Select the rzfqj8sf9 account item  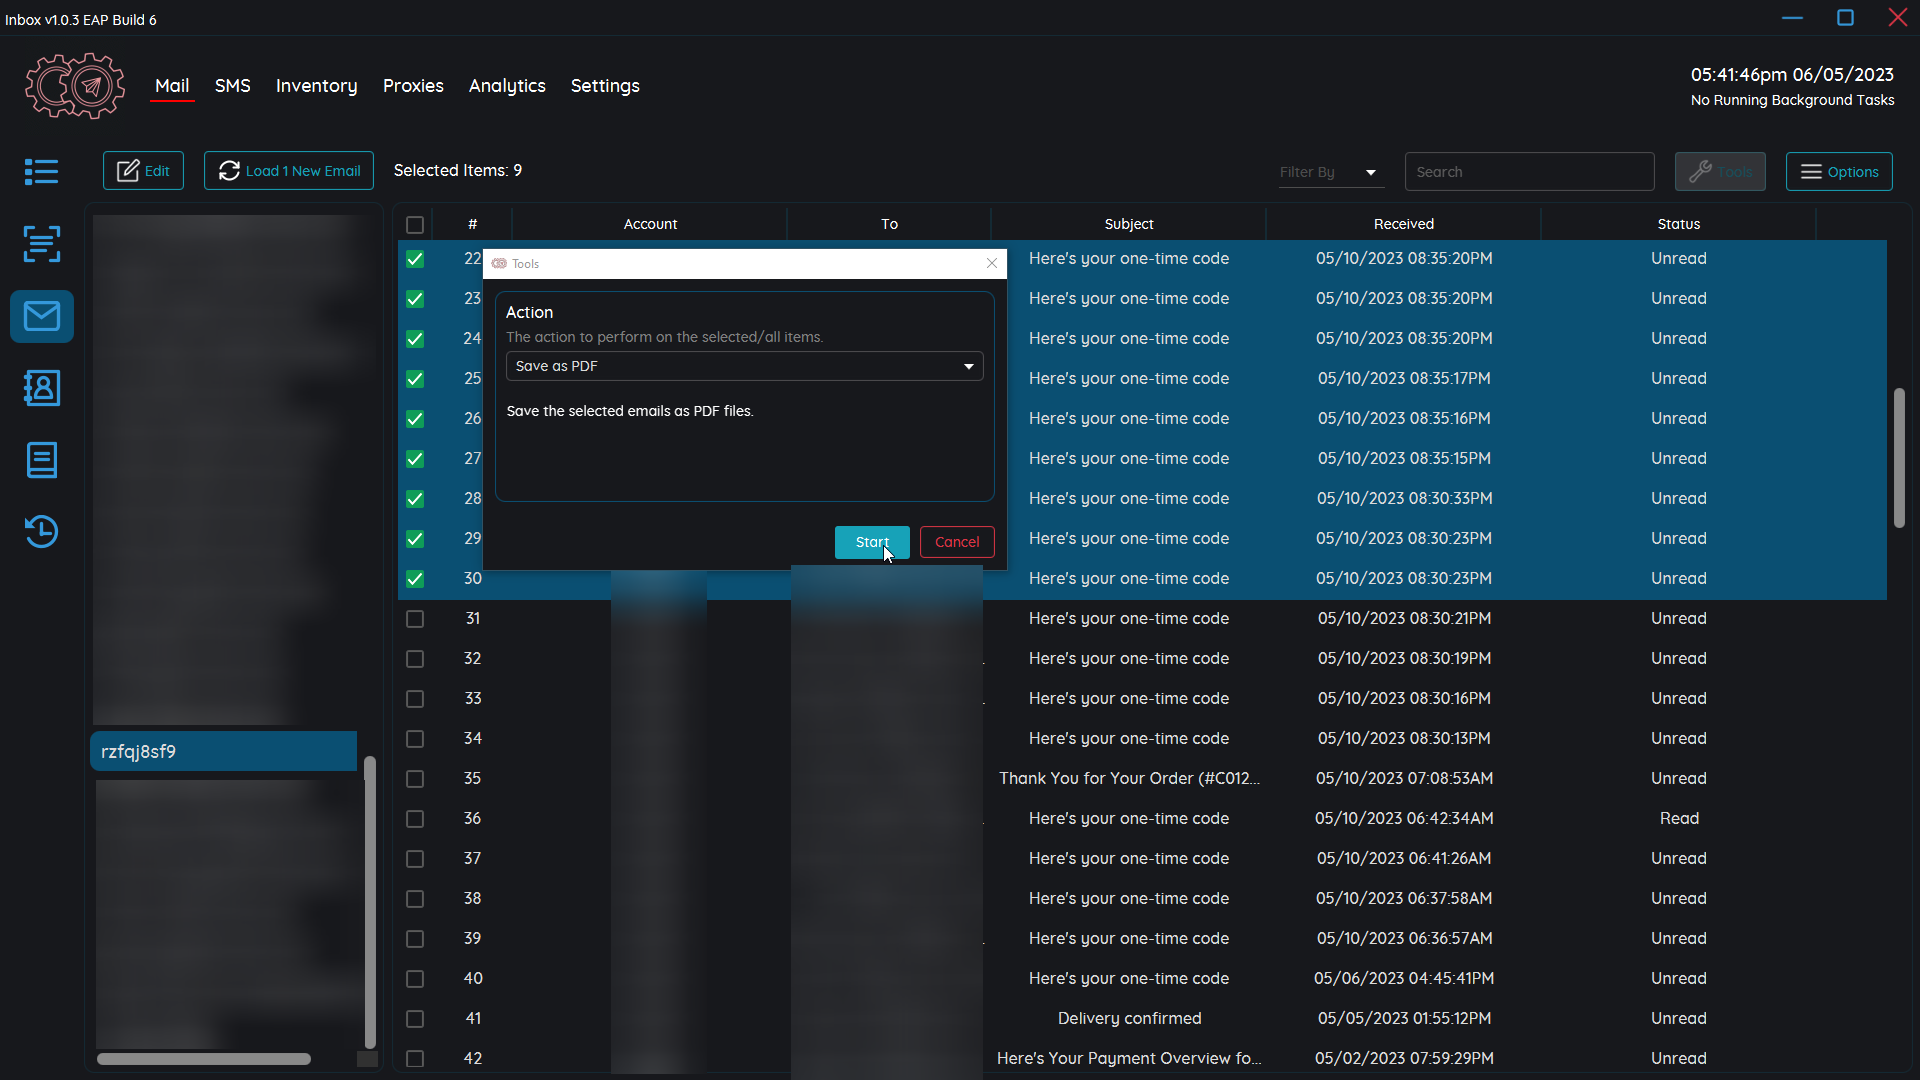point(223,751)
